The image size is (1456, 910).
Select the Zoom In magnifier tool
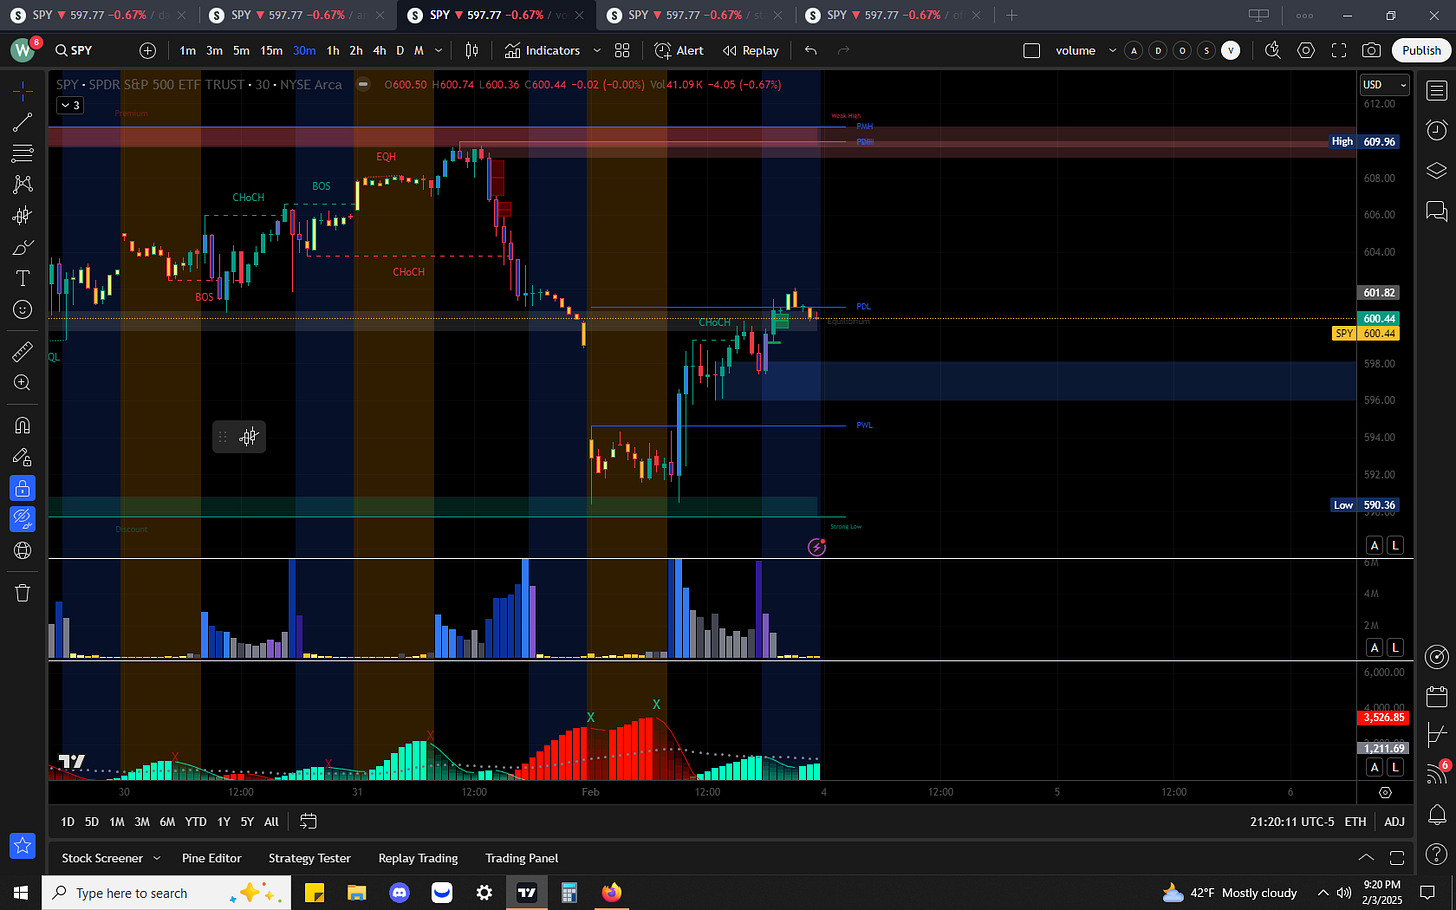22,383
